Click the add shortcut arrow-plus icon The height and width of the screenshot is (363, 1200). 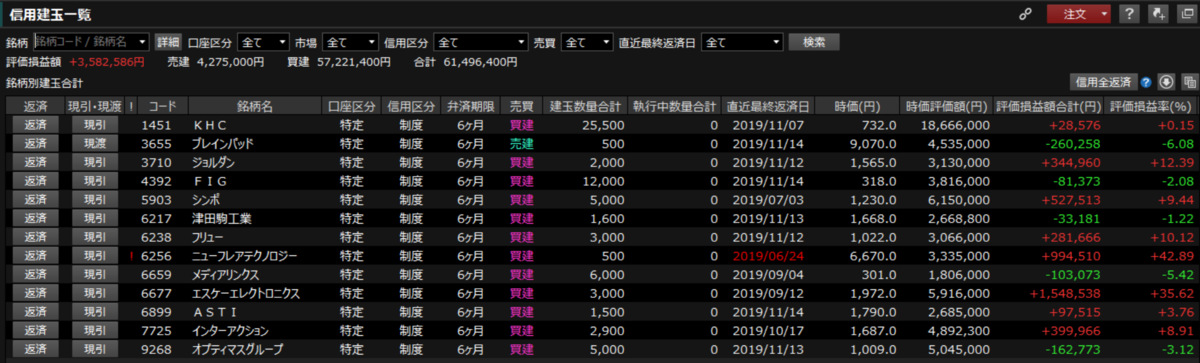pyautogui.click(x=1158, y=14)
